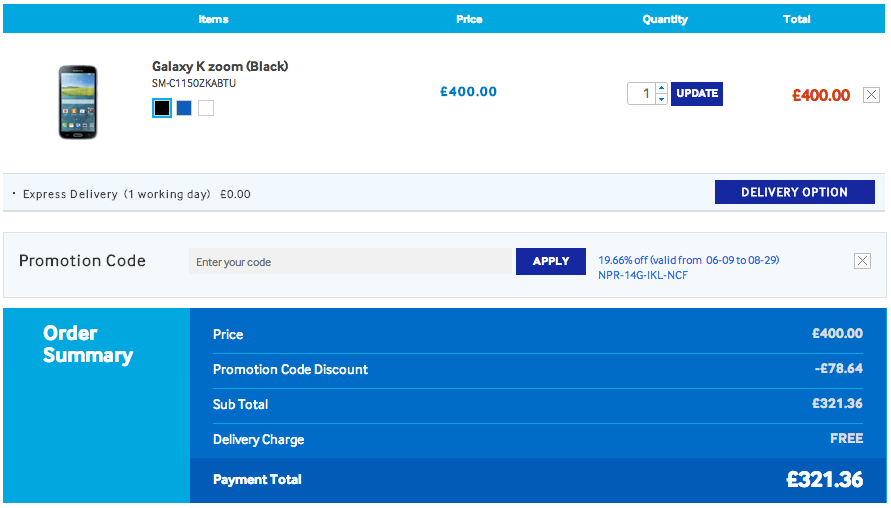Remove the applied promotion code
The height and width of the screenshot is (508, 891).
[862, 261]
